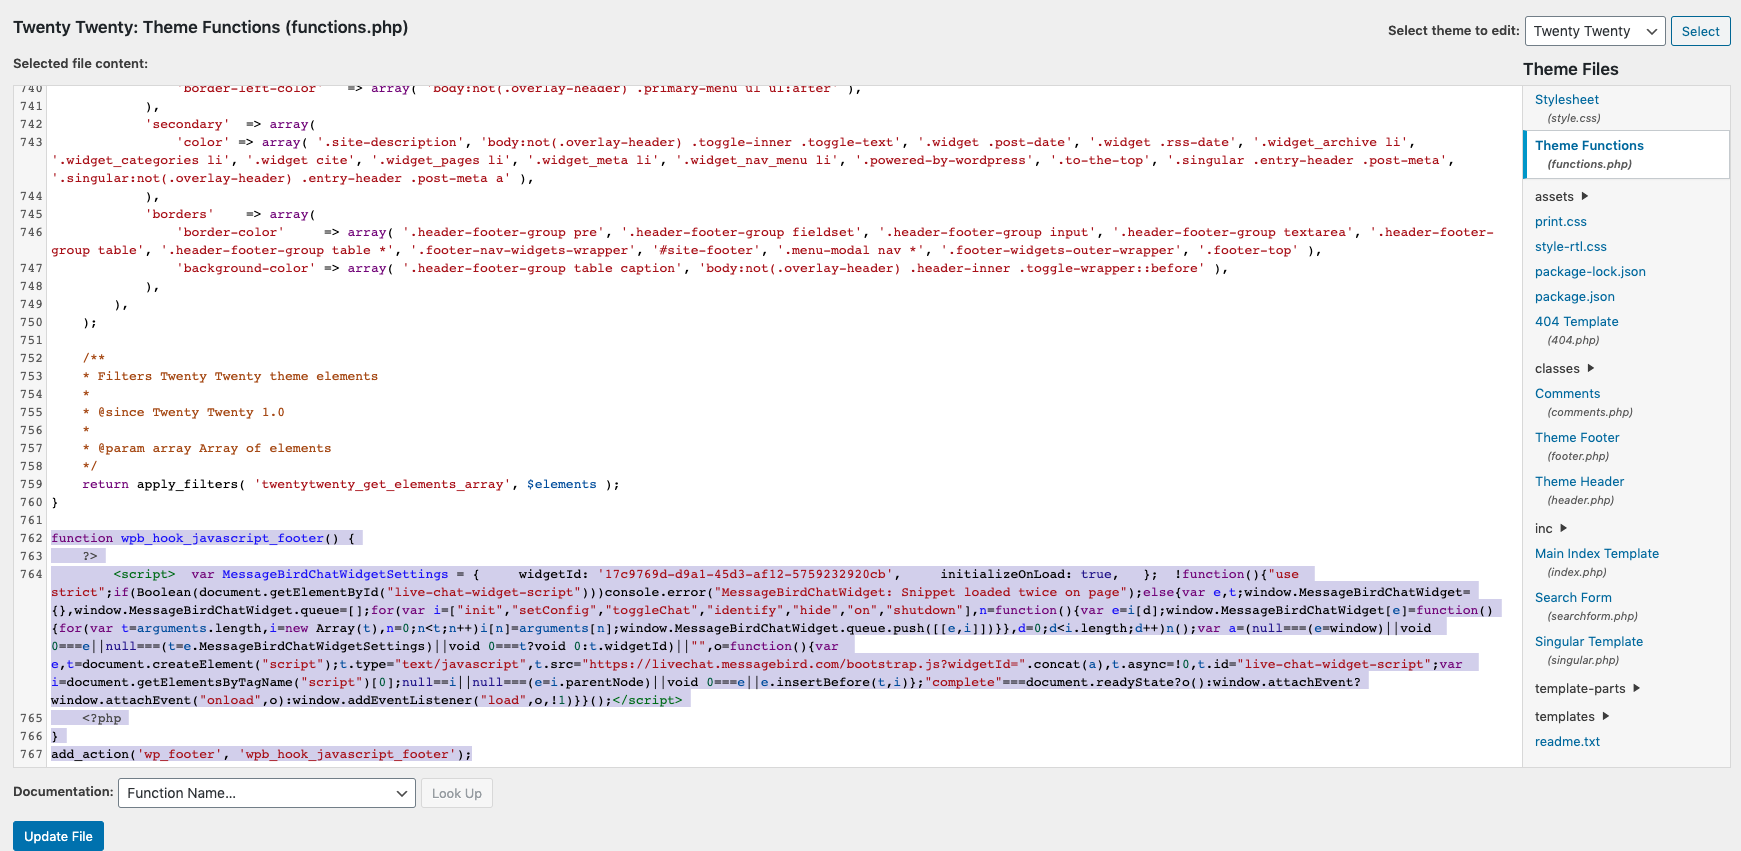Open the Select theme to edit dropdown
The image size is (1741, 851).
click(x=1594, y=31)
